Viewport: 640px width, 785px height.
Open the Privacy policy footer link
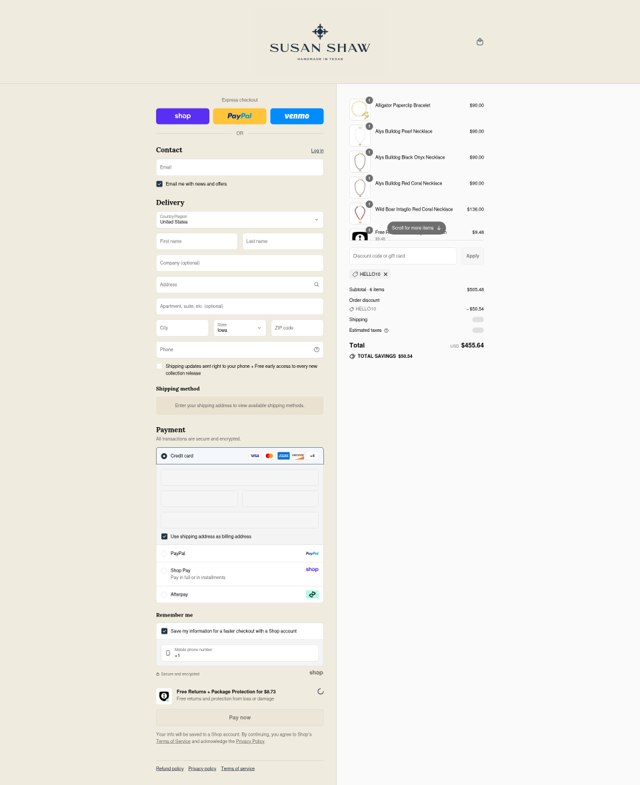pos(202,769)
